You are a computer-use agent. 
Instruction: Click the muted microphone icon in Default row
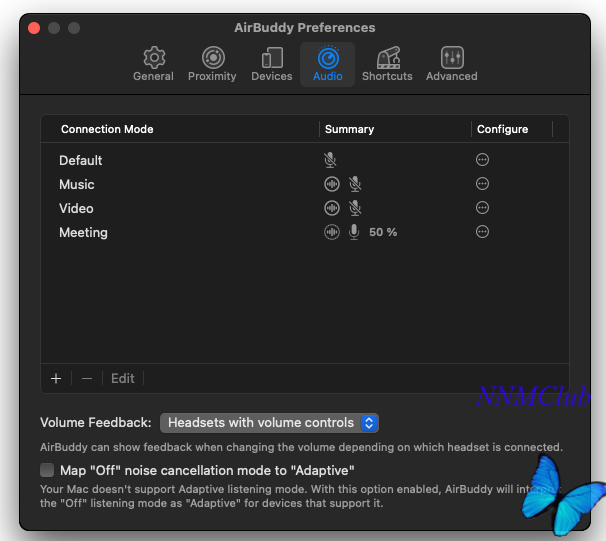click(x=330, y=160)
